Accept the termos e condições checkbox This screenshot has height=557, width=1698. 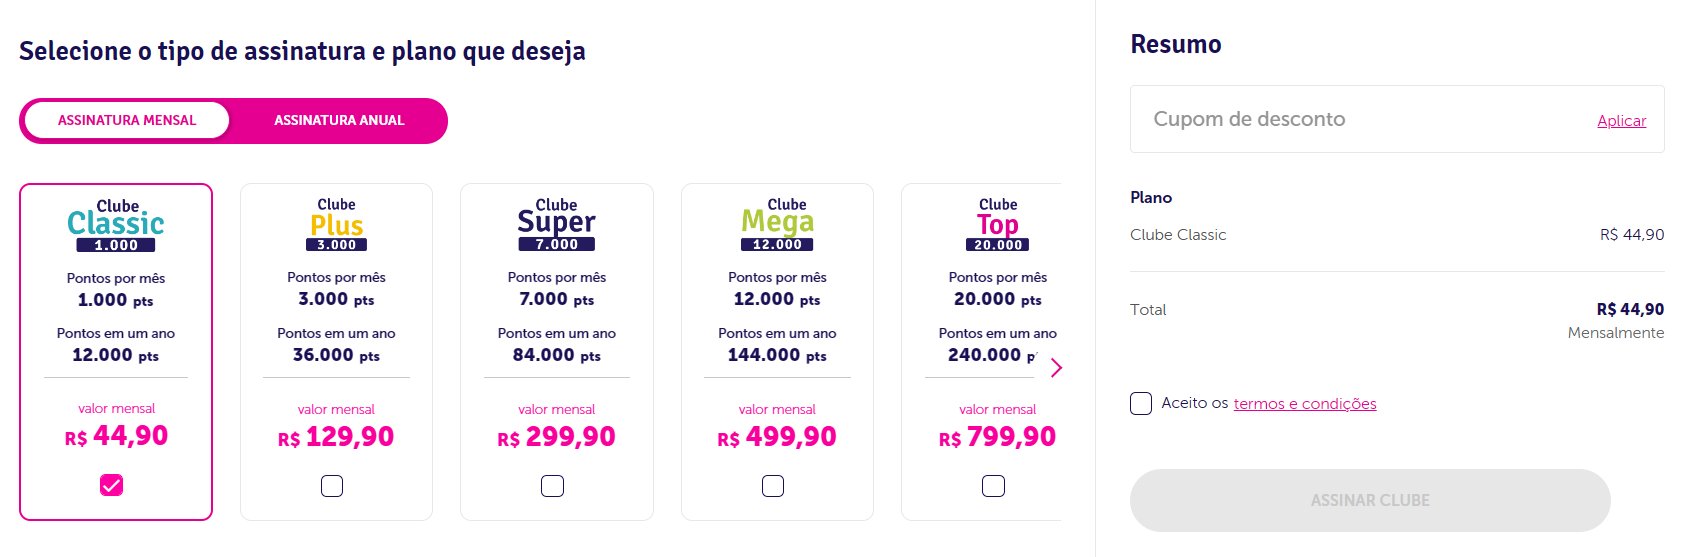[1141, 404]
